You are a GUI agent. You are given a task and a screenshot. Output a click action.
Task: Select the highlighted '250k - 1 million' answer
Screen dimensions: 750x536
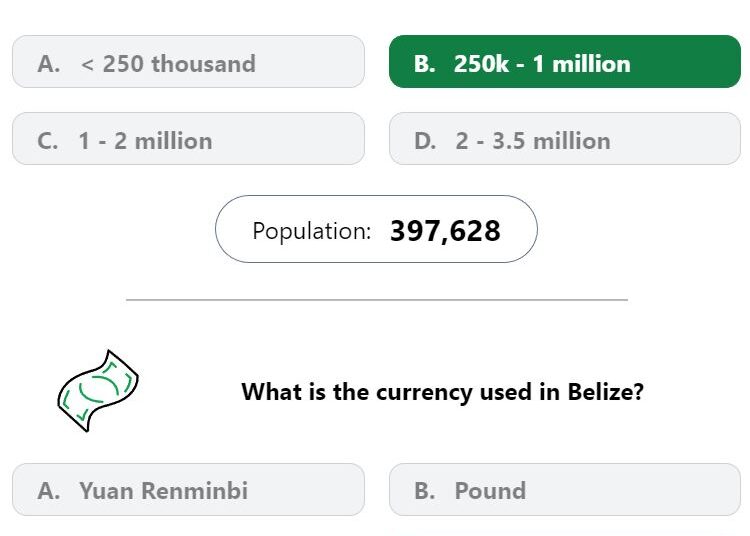coord(565,62)
